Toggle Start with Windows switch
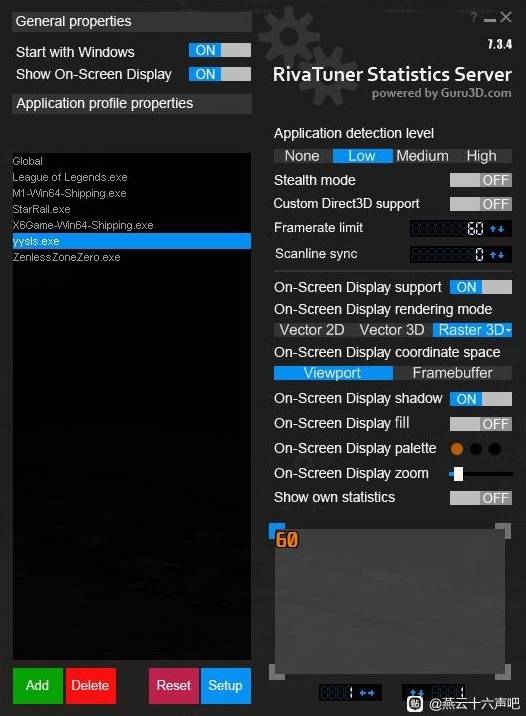 tap(220, 50)
